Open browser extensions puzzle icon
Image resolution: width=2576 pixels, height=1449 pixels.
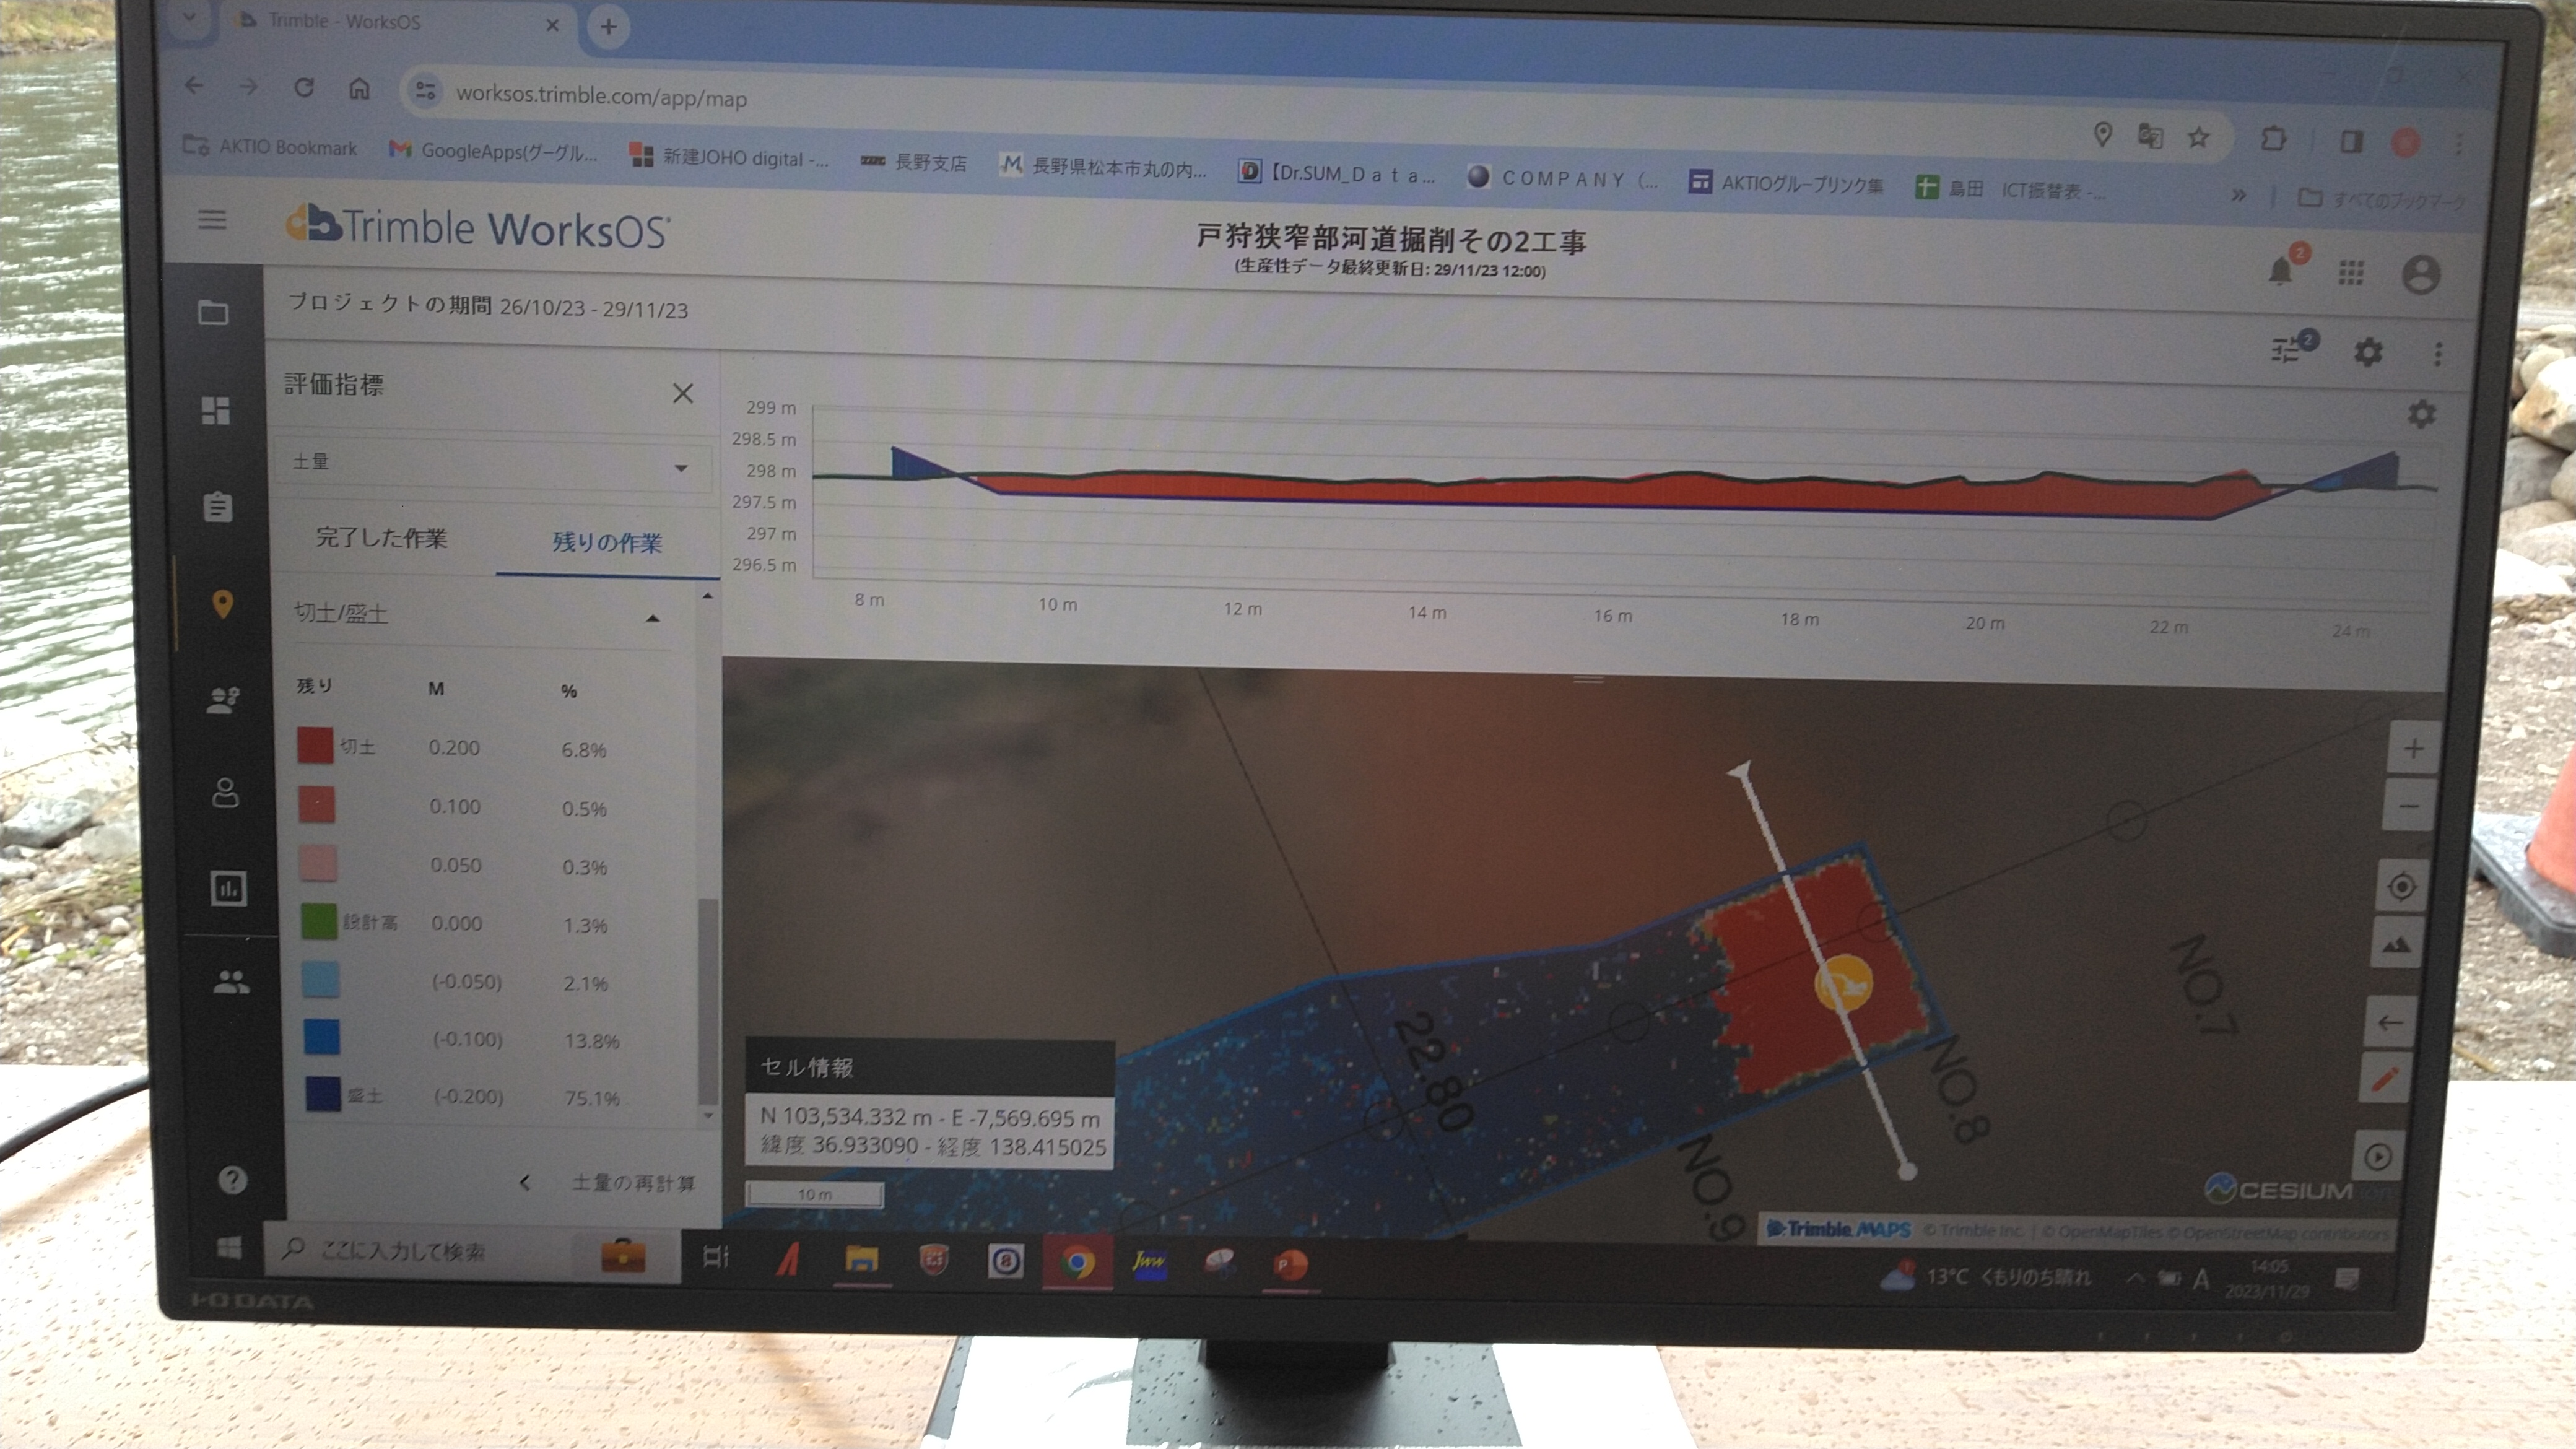coord(2273,139)
